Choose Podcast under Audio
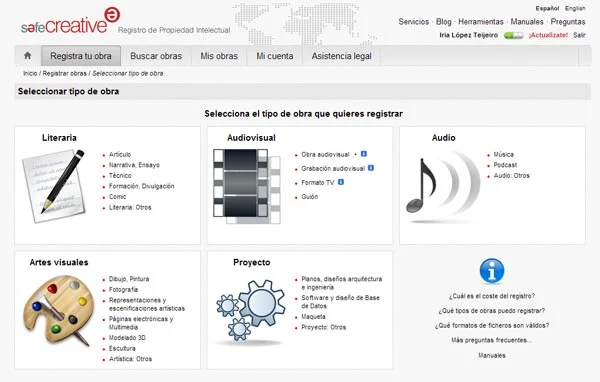The width and height of the screenshot is (600, 382). click(505, 165)
